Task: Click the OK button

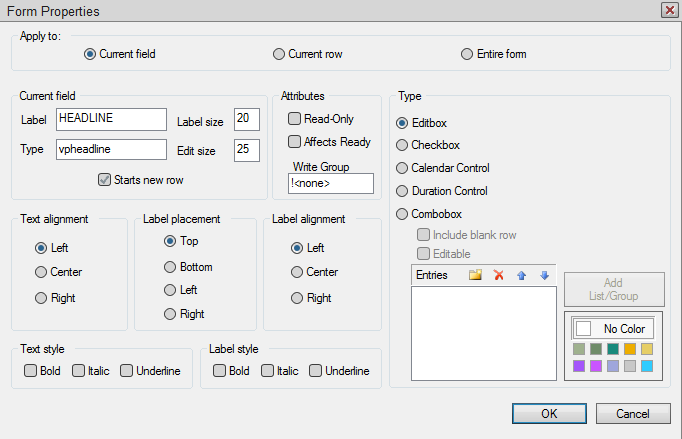Action: 549,413
